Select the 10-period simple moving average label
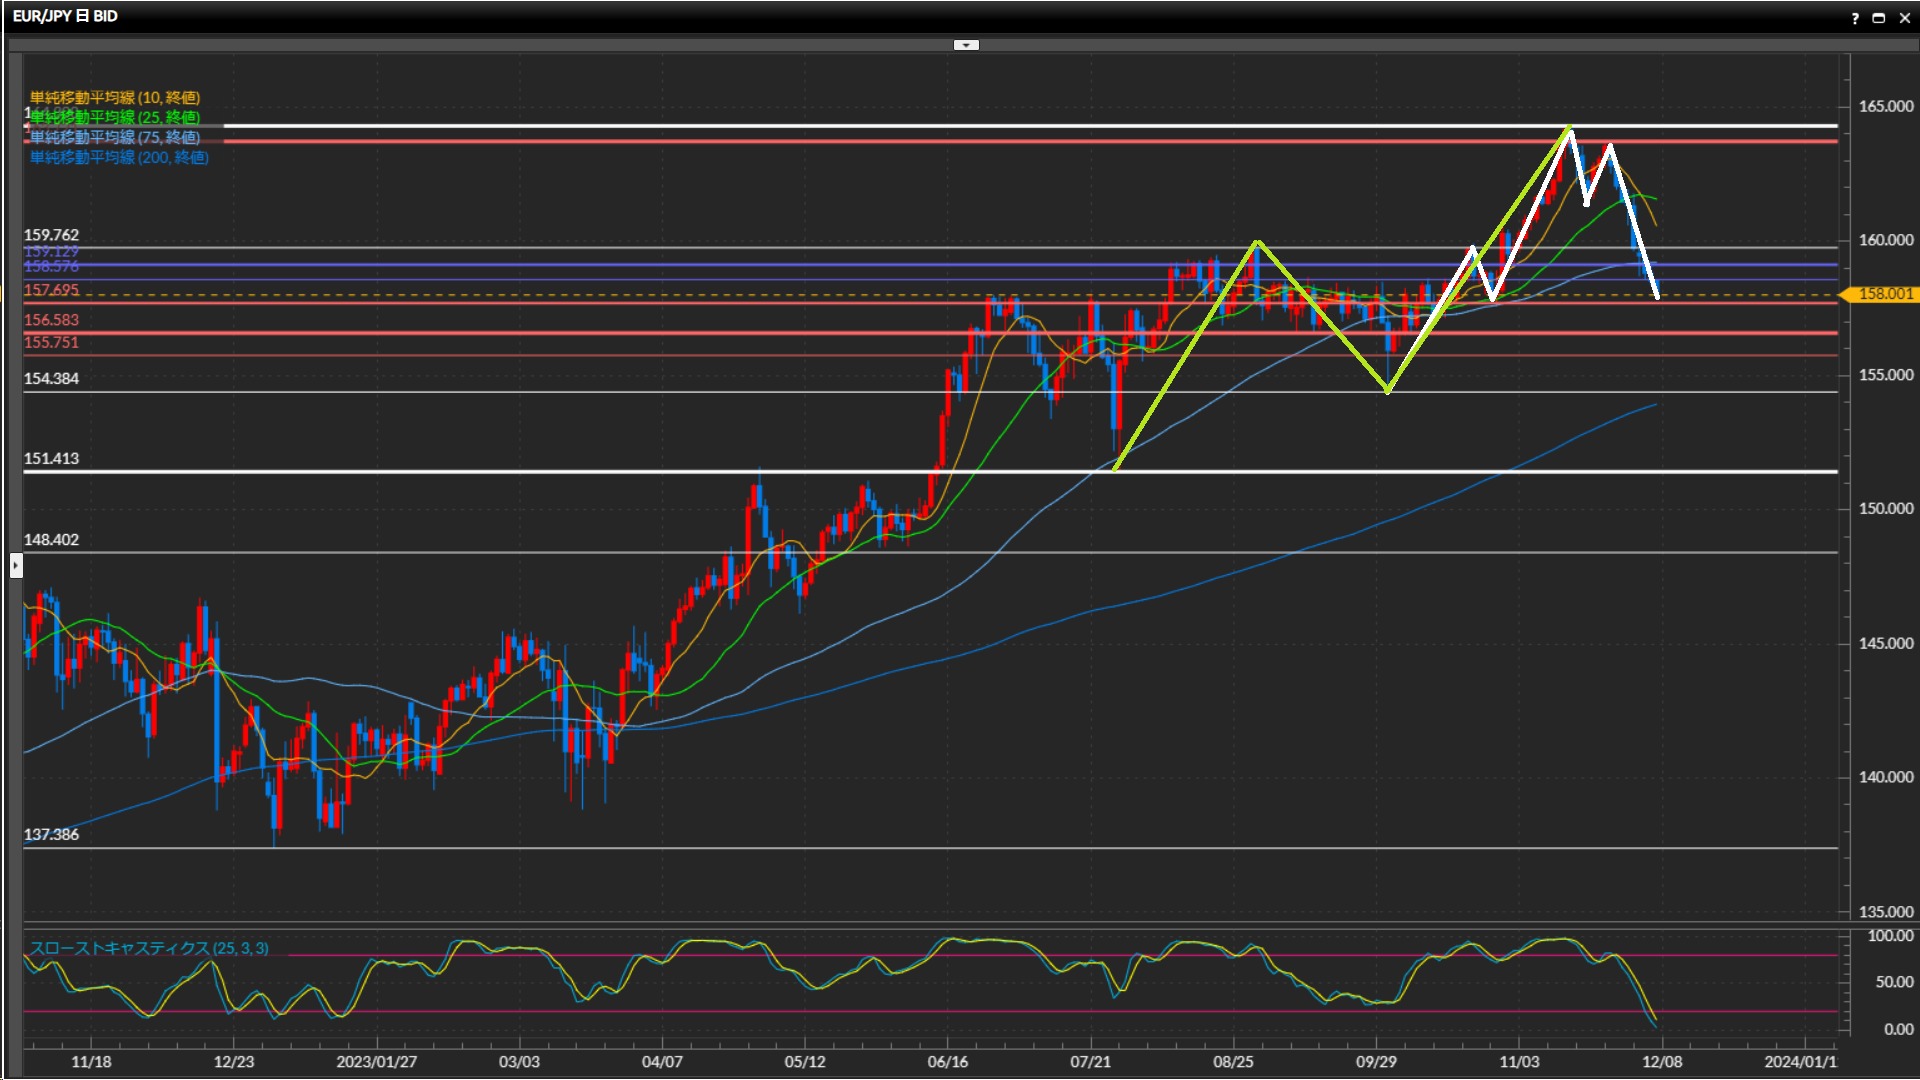This screenshot has height=1080, width=1920. pyautogui.click(x=115, y=97)
